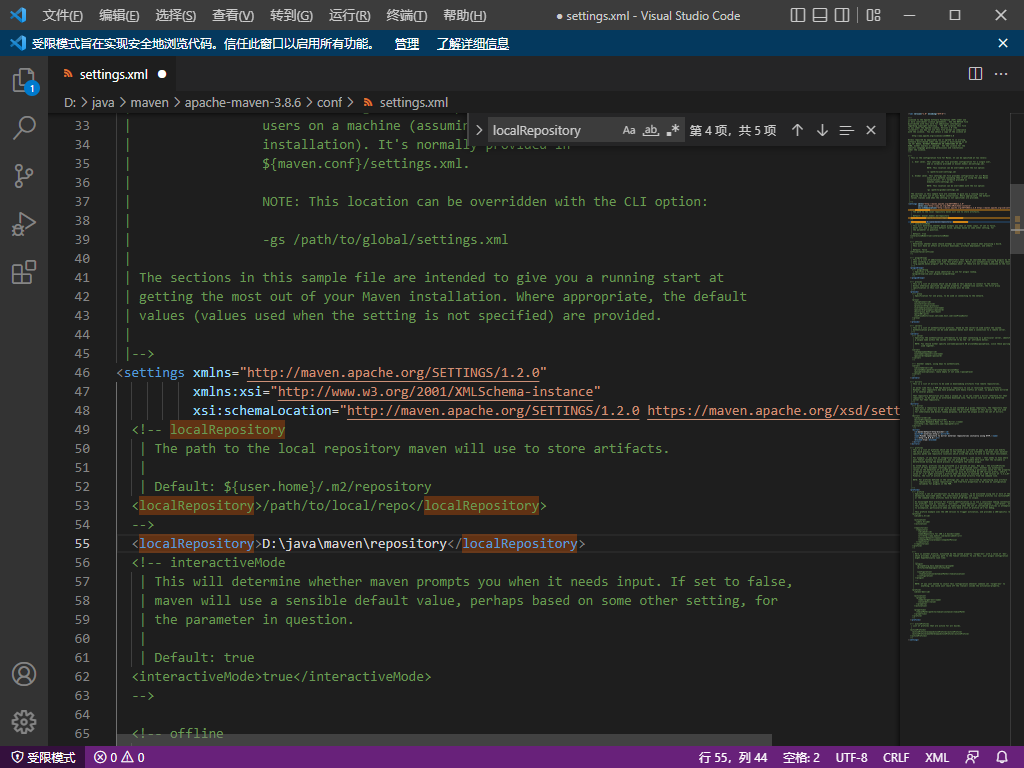Open the Manage gear menu
The width and height of the screenshot is (1024, 768).
click(x=24, y=722)
